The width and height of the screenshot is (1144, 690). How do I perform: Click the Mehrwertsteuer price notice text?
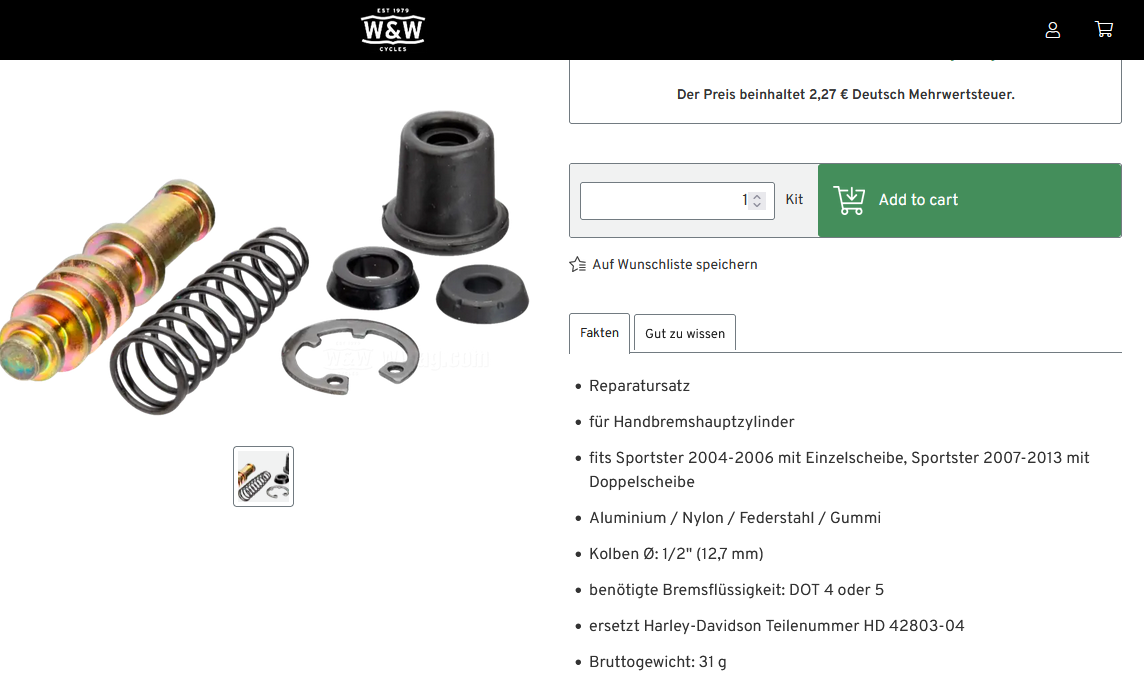(x=845, y=95)
